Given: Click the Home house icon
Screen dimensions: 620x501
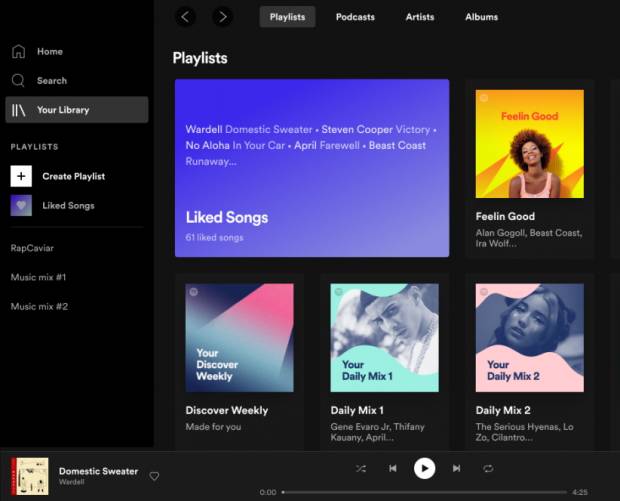Looking at the screenshot, I should (x=18, y=51).
